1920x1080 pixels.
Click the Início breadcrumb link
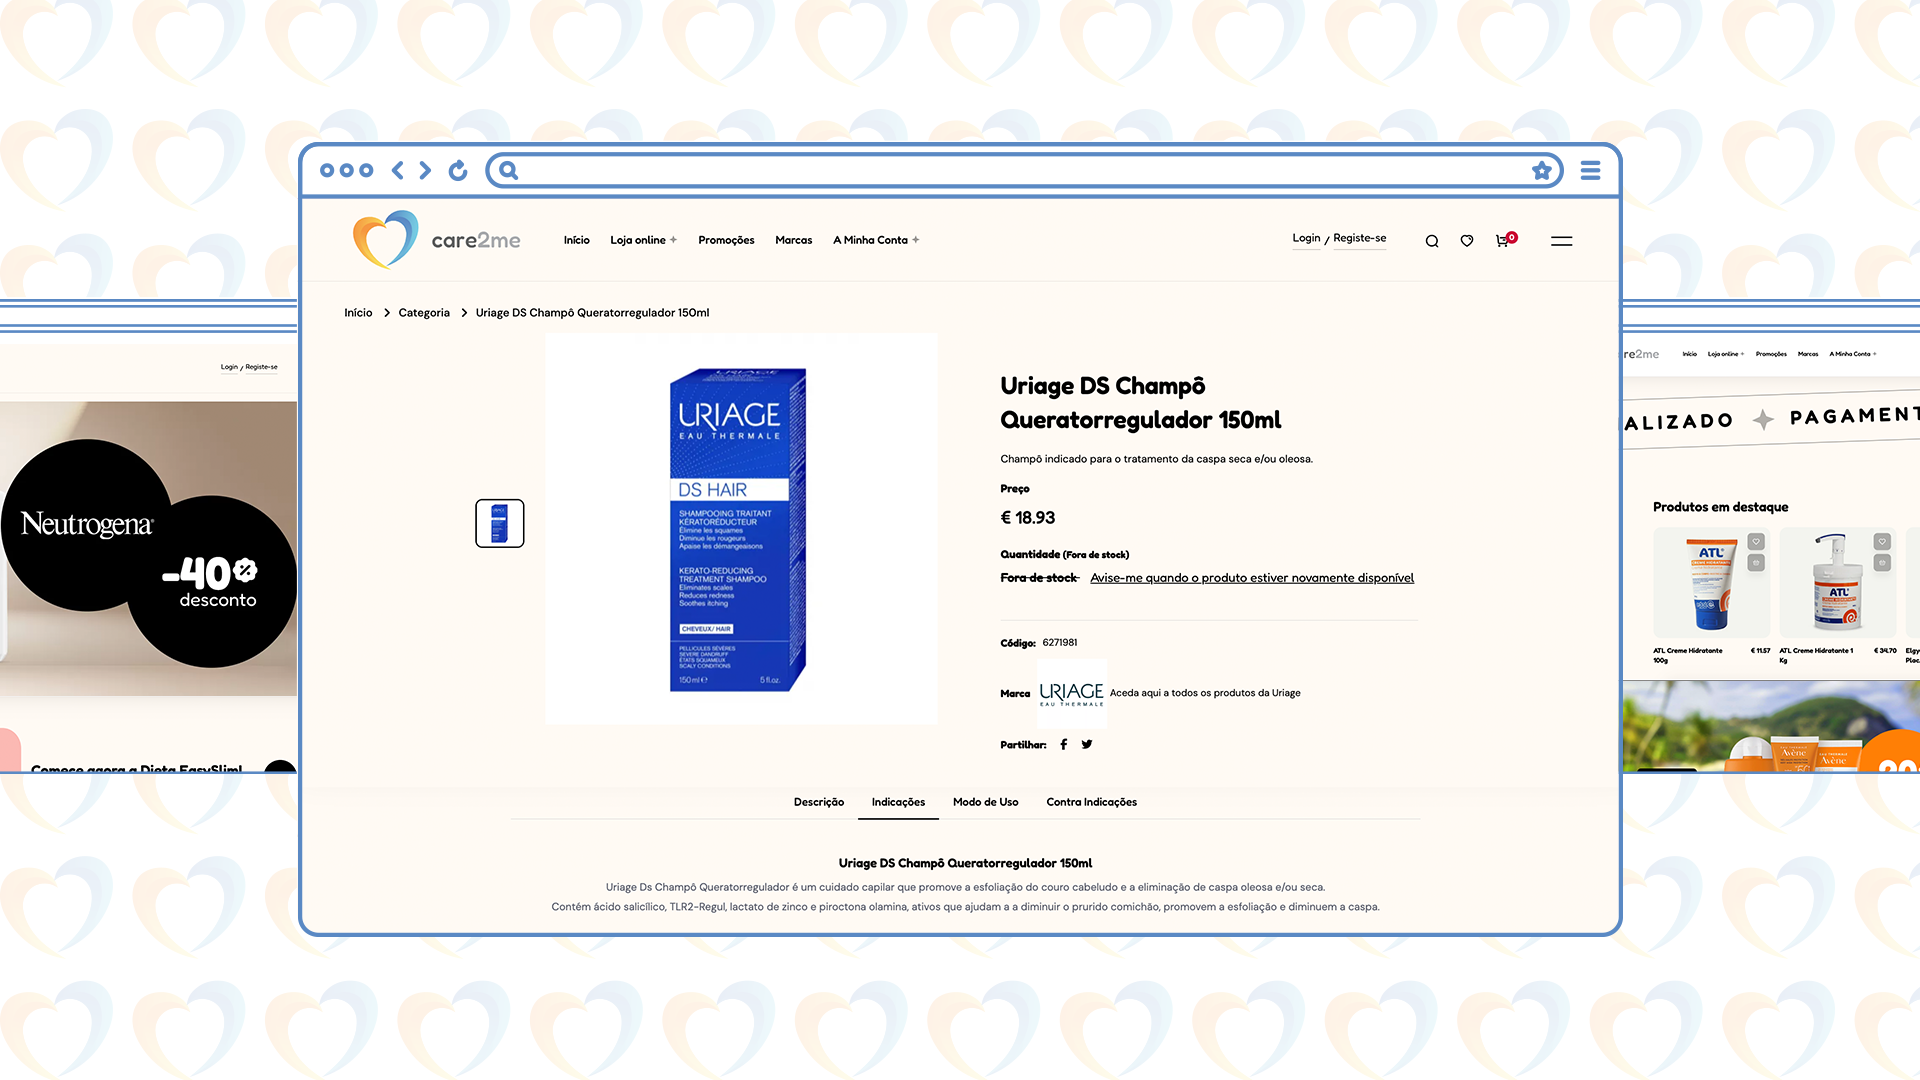tap(358, 313)
